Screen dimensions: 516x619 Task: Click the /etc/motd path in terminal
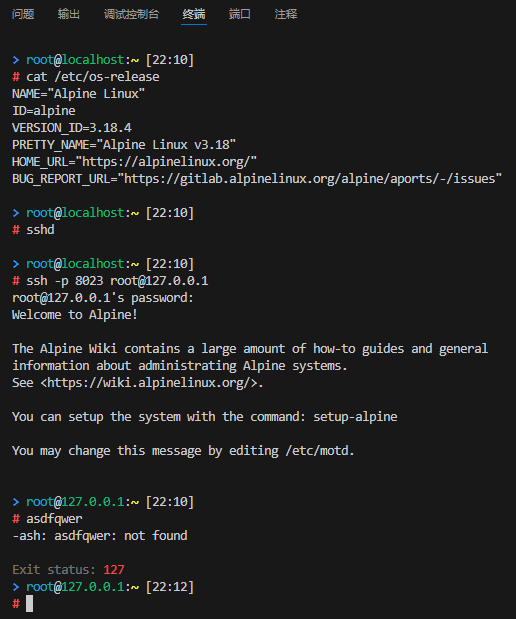(317, 451)
